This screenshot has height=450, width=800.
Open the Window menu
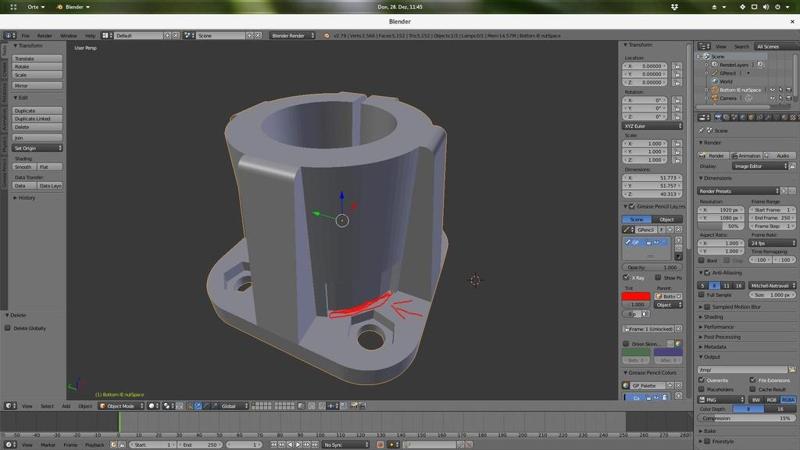coord(68,35)
